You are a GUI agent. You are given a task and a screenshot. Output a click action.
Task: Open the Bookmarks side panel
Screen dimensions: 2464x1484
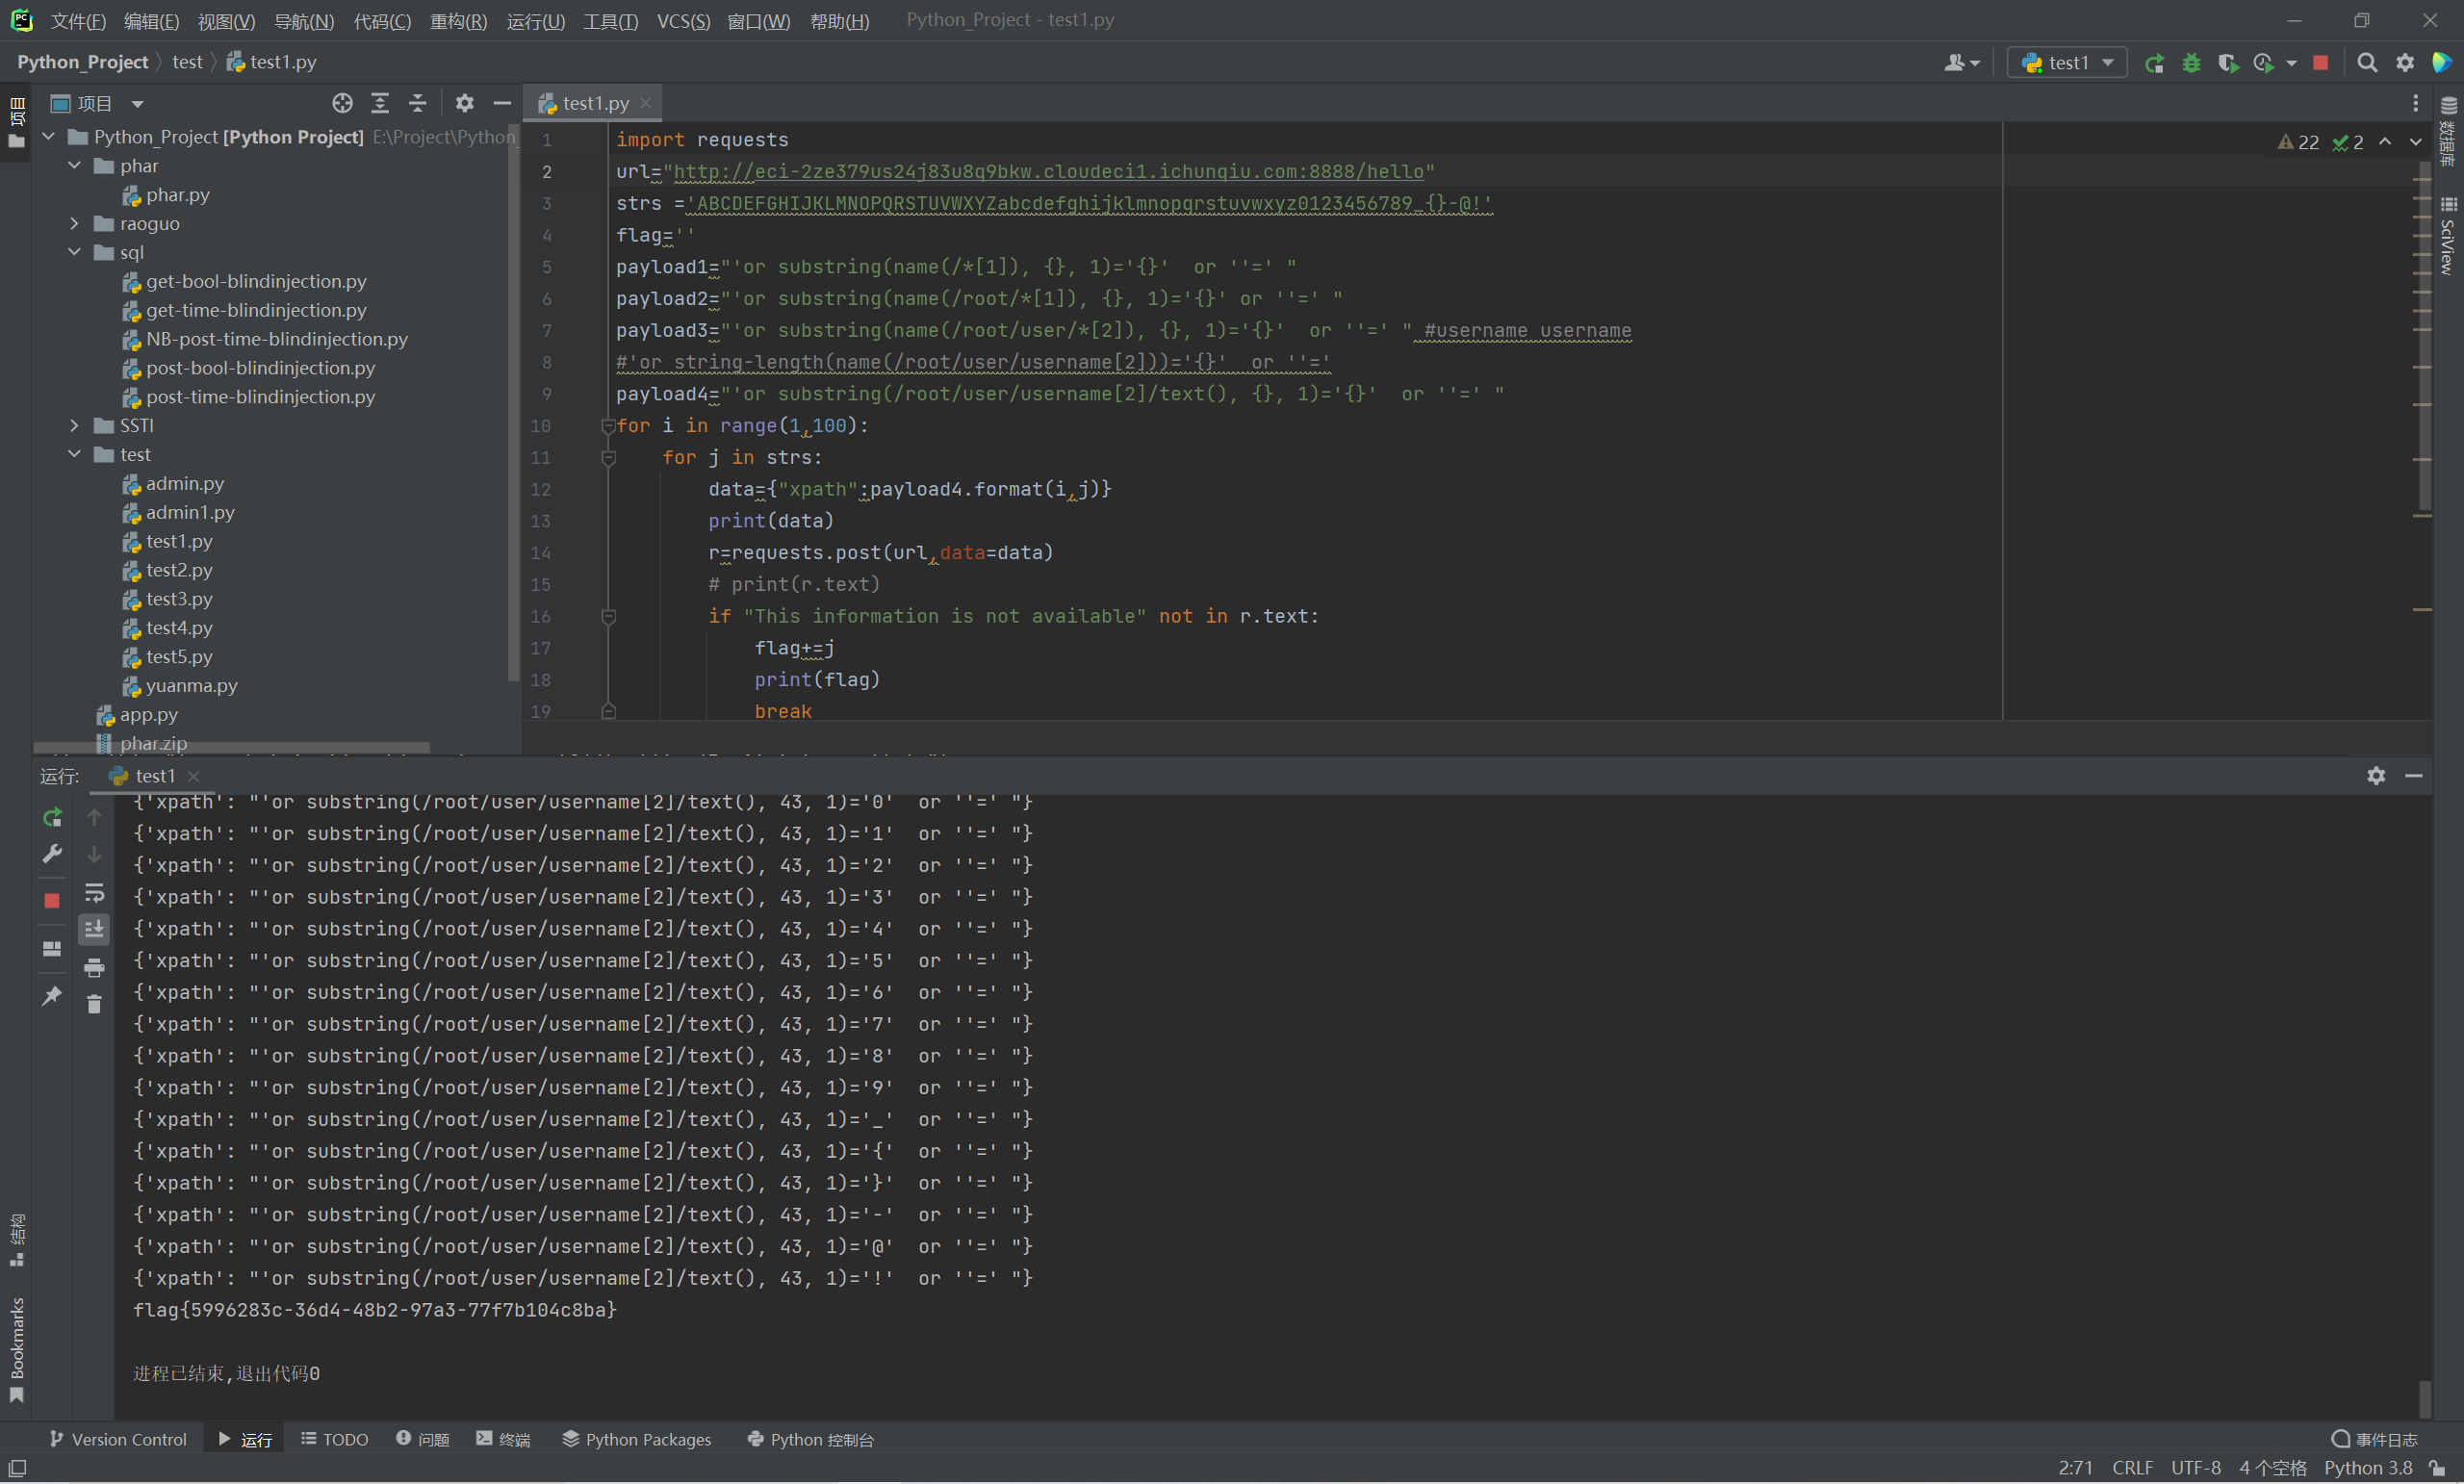click(17, 1349)
